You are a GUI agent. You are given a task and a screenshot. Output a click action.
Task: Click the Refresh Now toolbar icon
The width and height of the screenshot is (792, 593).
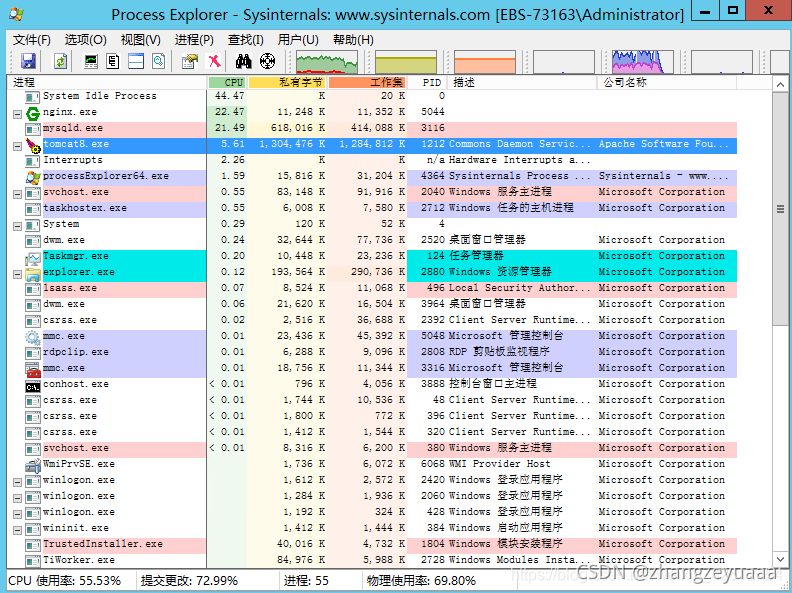click(x=61, y=61)
